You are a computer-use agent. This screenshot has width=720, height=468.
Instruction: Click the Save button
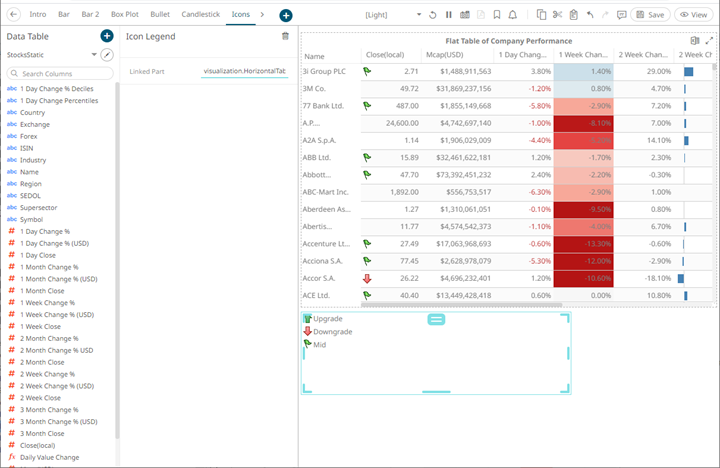pos(651,15)
